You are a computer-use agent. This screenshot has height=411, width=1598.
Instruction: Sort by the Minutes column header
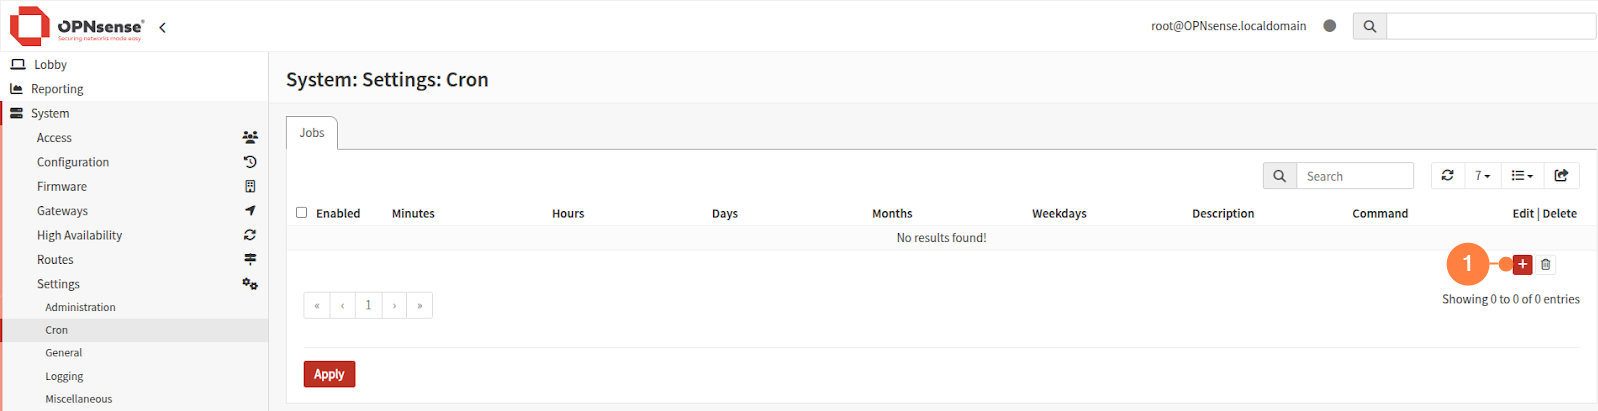coord(413,213)
